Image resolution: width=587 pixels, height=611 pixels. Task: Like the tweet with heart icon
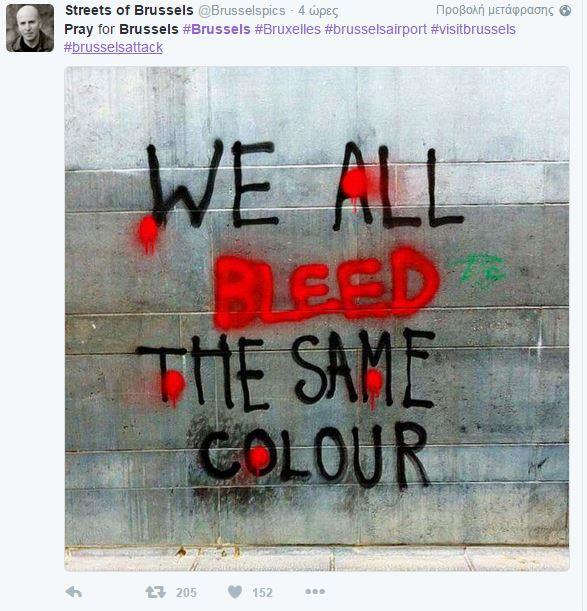235,592
